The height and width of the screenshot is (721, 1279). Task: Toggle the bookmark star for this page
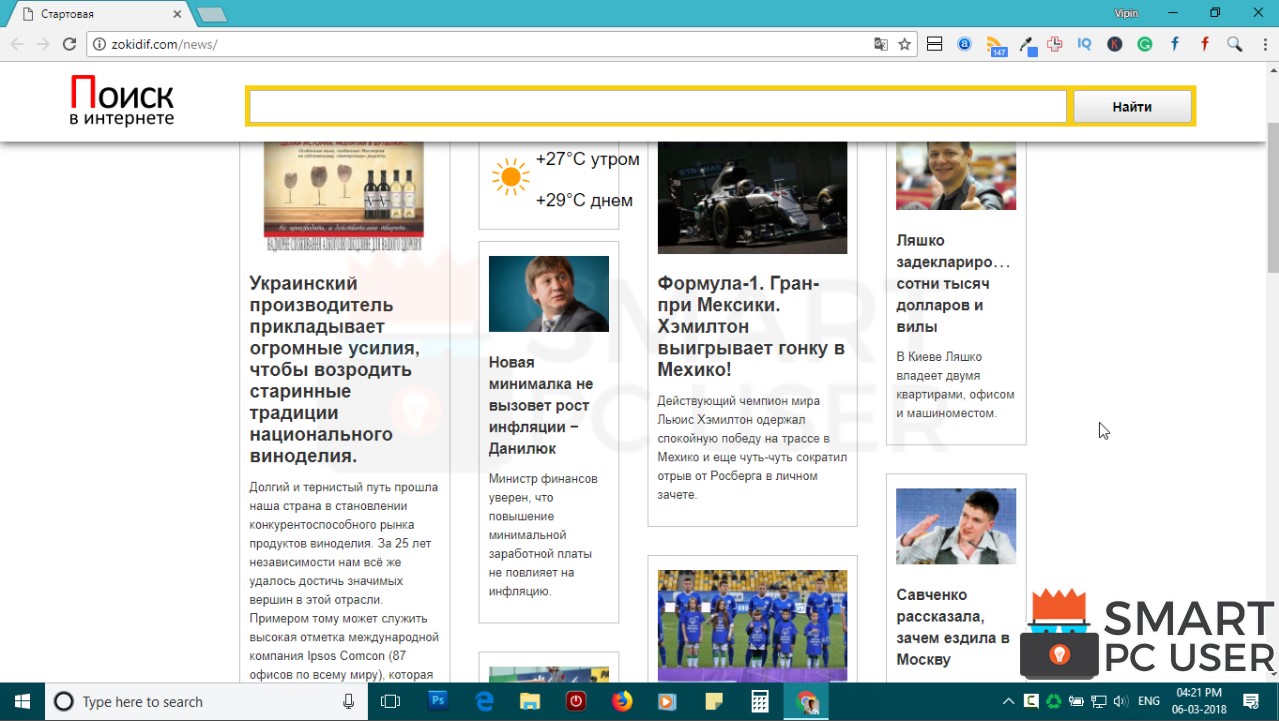(904, 44)
